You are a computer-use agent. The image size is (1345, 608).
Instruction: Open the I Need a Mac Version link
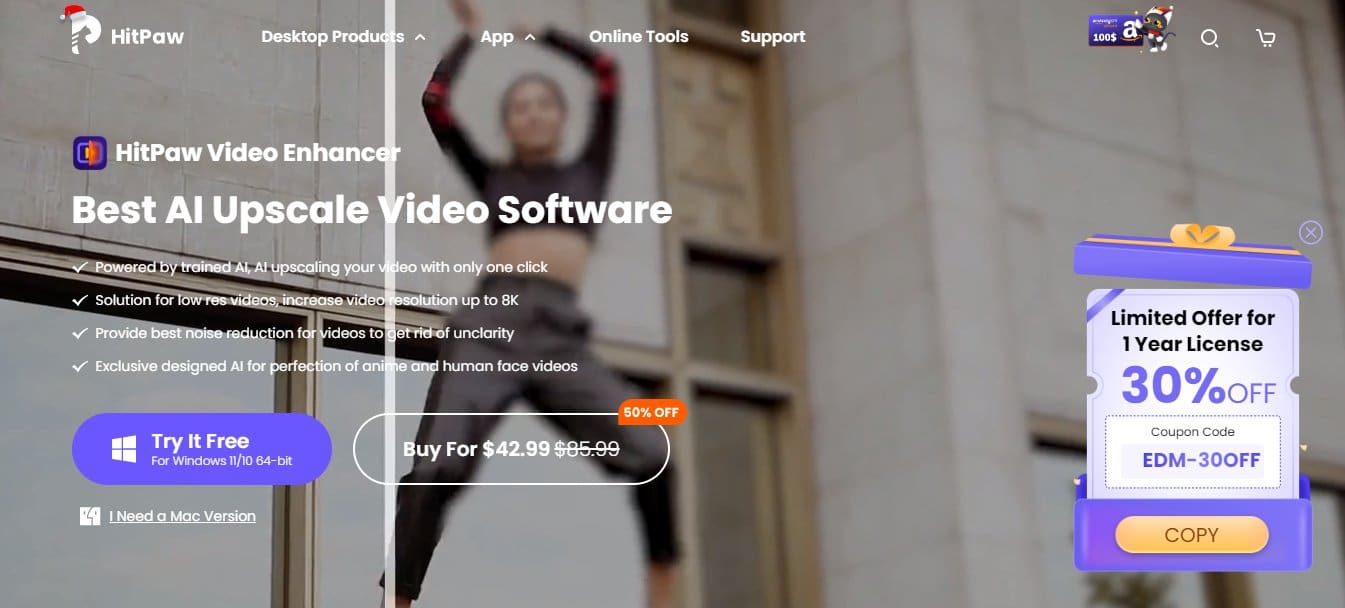pos(182,516)
